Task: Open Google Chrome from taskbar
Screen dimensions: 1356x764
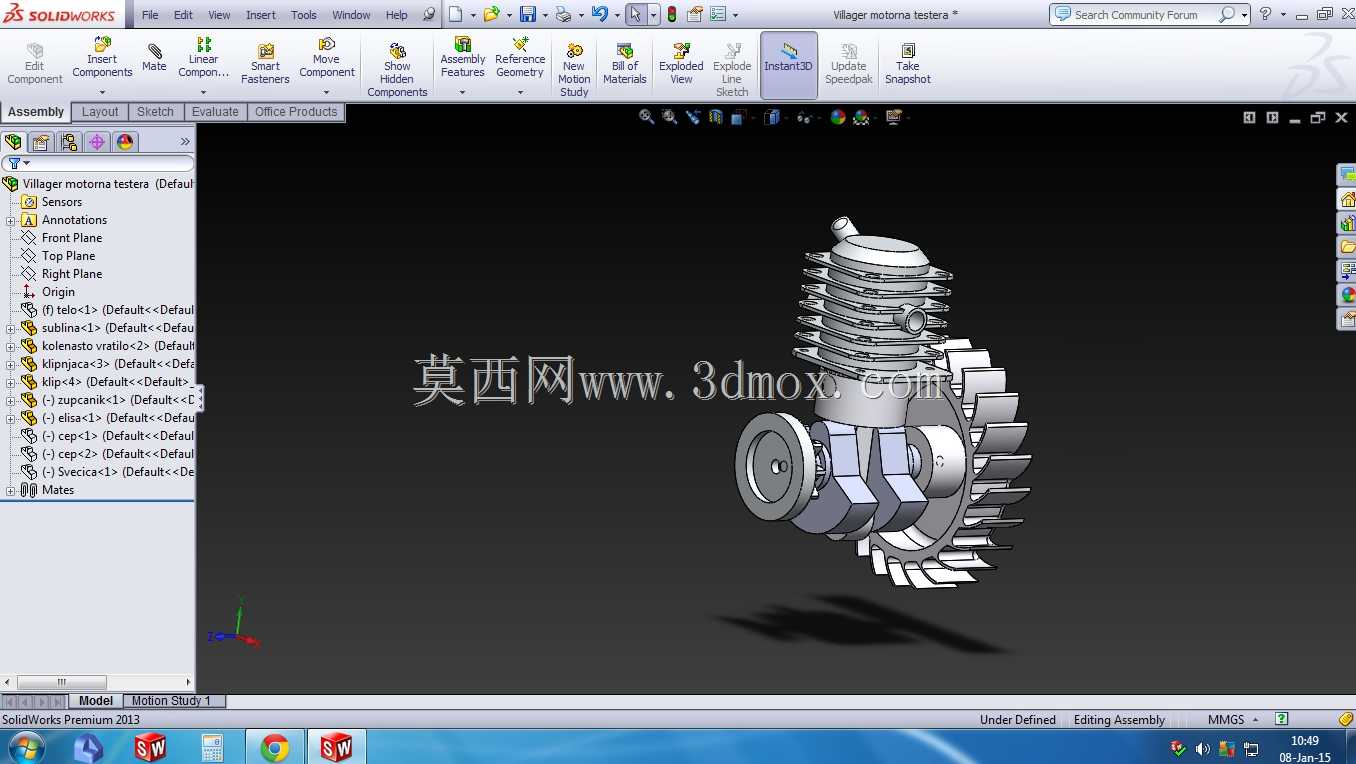Action: 274,747
